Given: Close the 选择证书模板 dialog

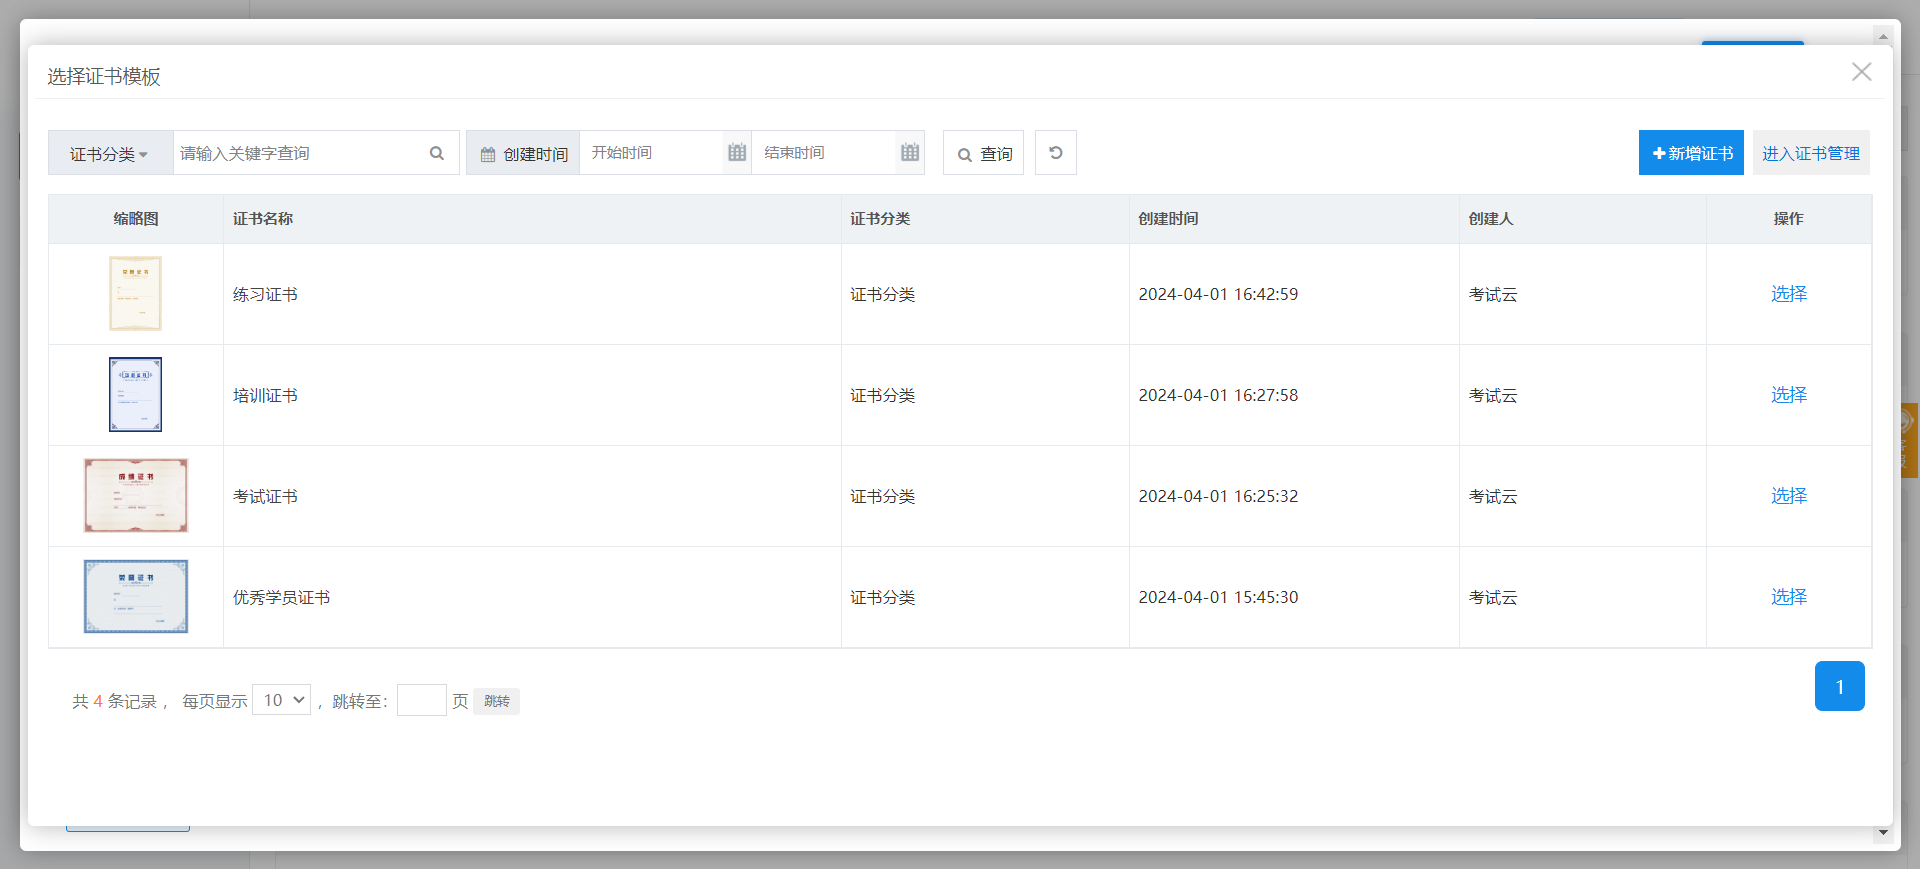Looking at the screenshot, I should tap(1861, 72).
